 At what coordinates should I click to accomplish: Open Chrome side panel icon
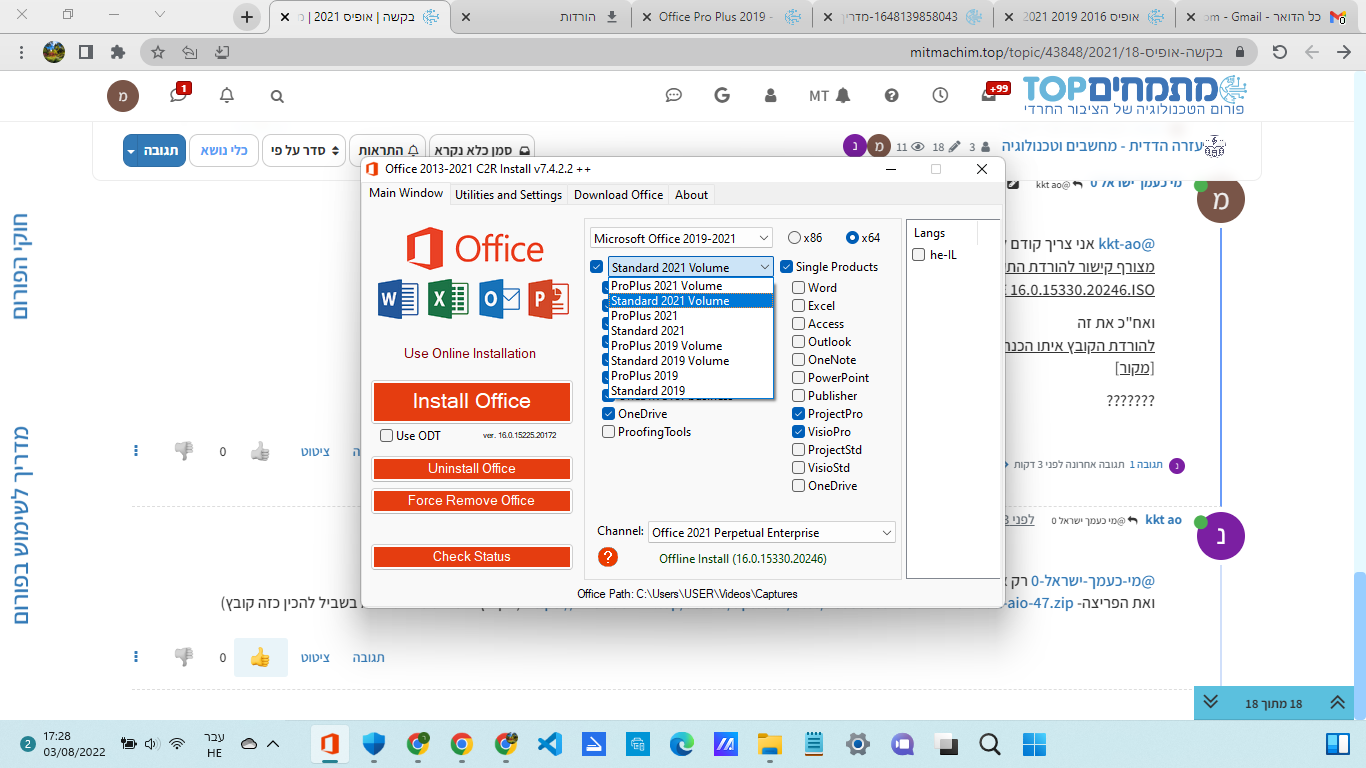tap(86, 52)
